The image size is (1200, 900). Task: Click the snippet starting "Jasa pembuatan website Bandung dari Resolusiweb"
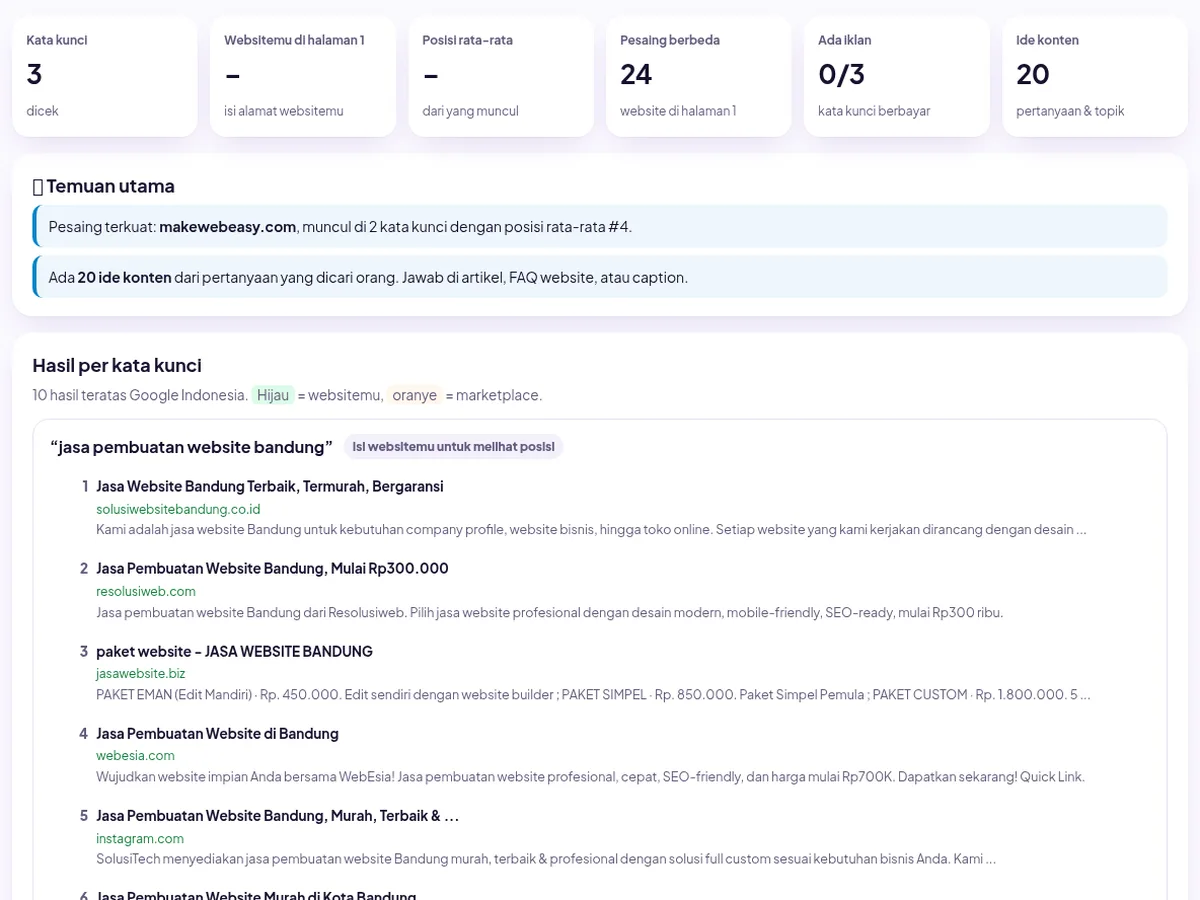pos(549,612)
